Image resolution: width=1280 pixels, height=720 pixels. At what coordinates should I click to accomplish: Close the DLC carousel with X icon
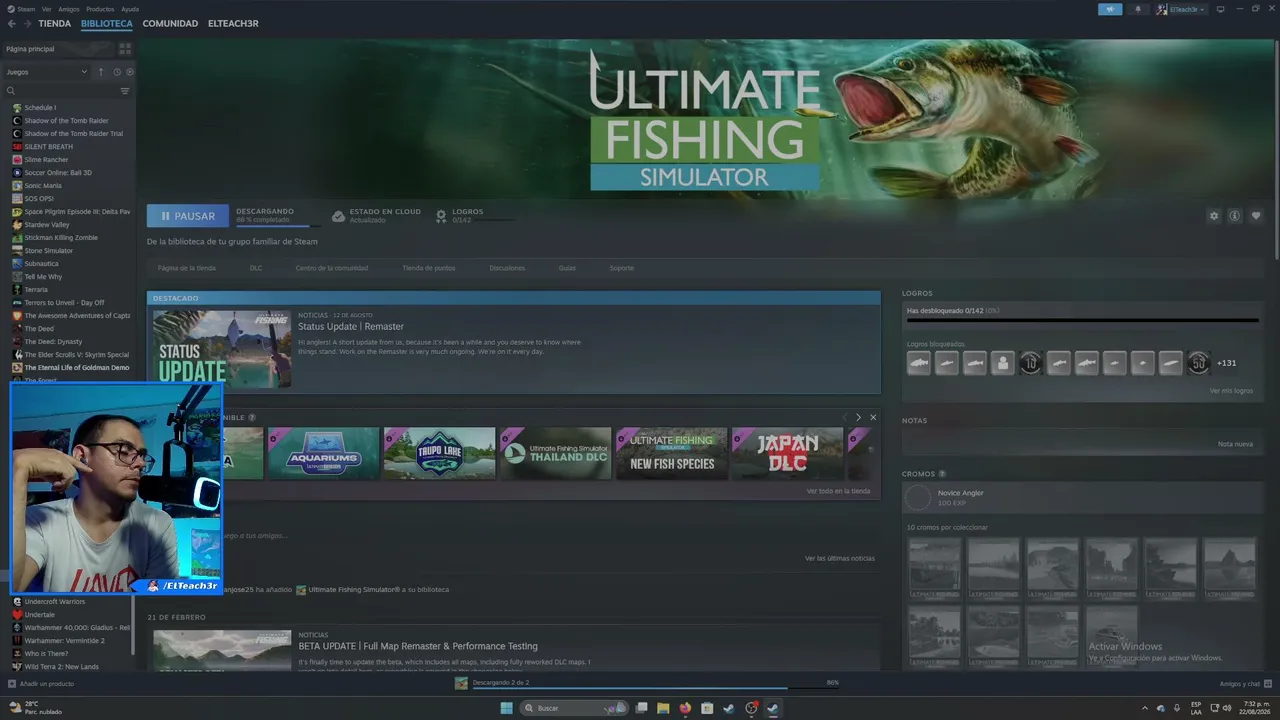click(873, 417)
